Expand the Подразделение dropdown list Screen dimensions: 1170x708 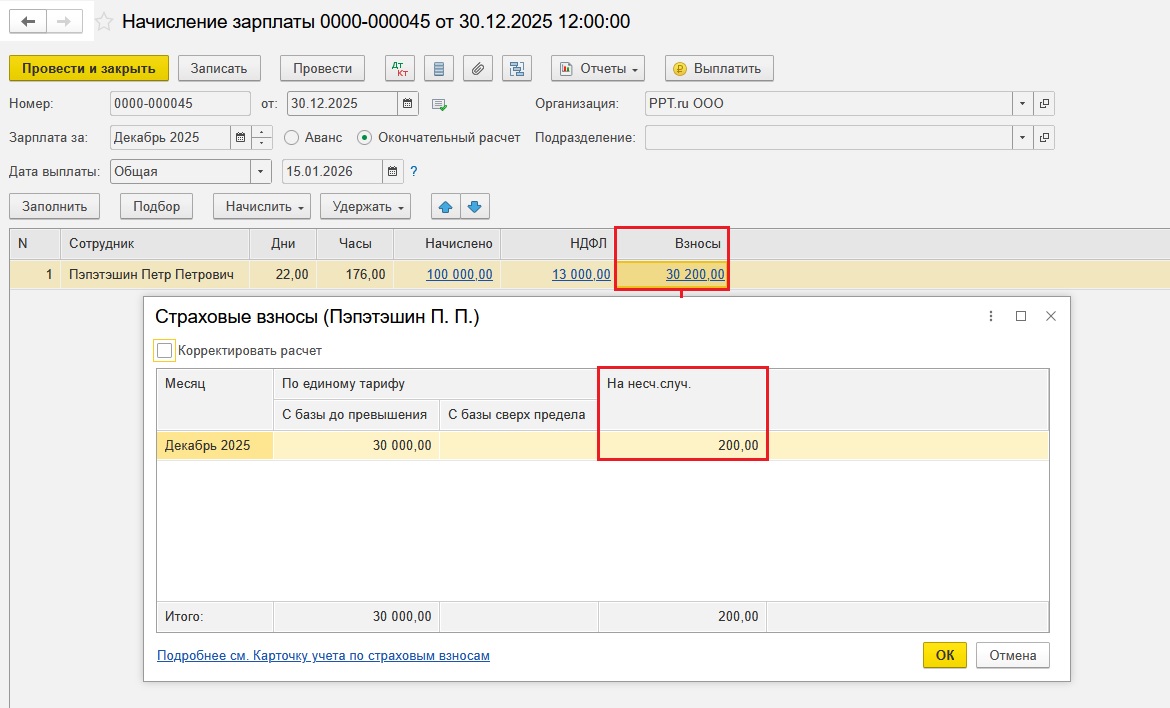click(x=1021, y=137)
